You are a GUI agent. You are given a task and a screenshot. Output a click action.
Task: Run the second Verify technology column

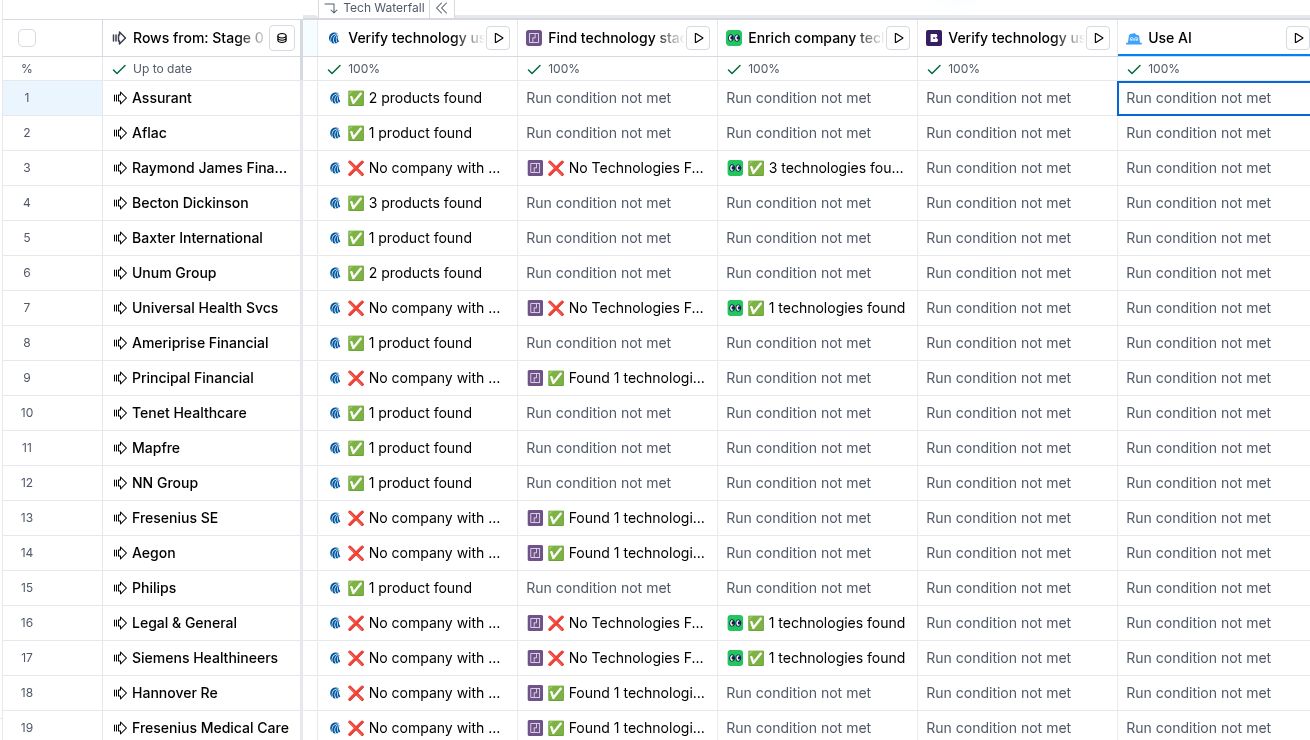tap(1099, 38)
